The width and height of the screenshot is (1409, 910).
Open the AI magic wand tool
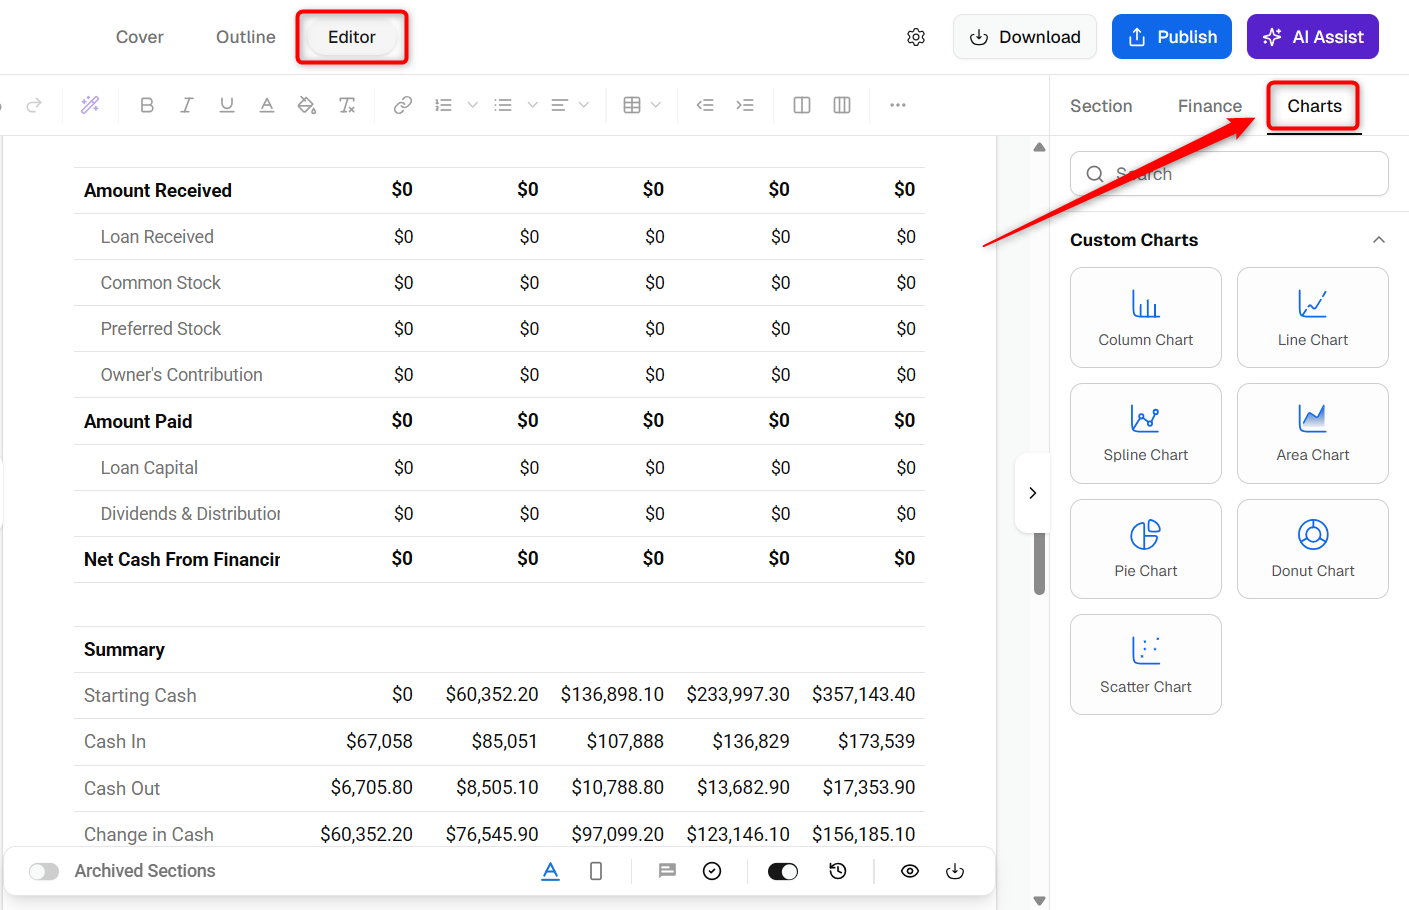tap(90, 105)
